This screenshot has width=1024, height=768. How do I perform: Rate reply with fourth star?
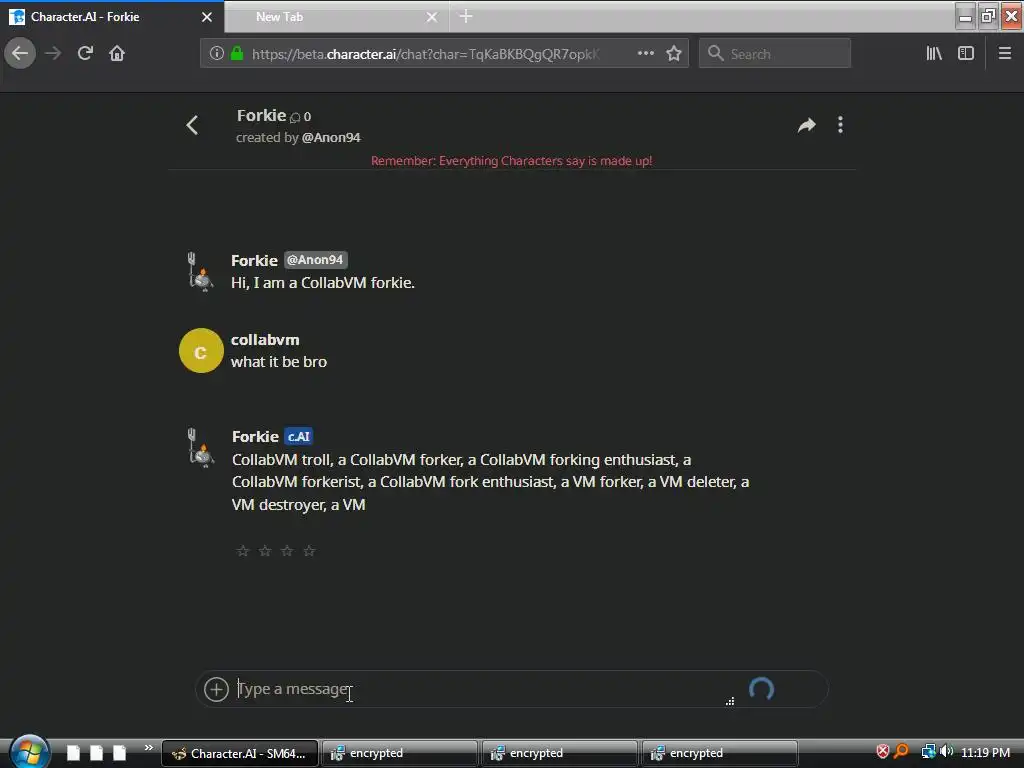pos(310,551)
